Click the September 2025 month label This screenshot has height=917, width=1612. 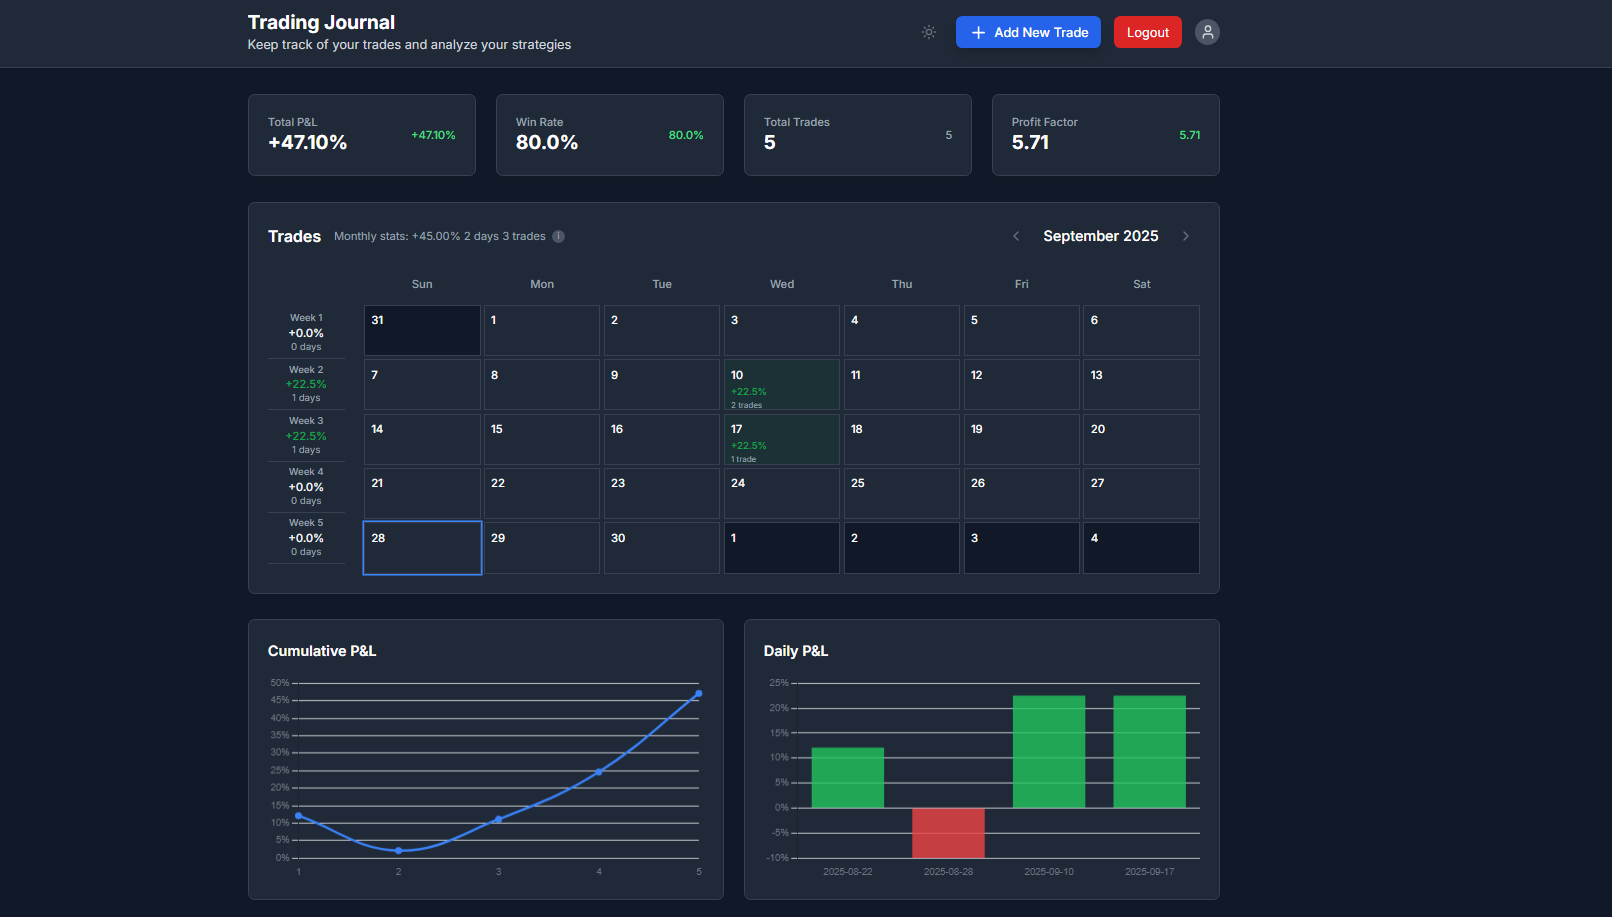click(1100, 236)
